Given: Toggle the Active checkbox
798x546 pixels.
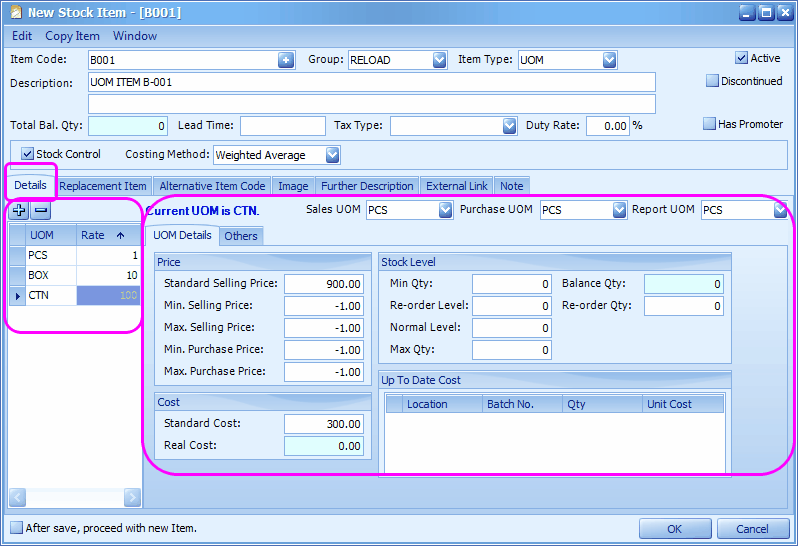Looking at the screenshot, I should [742, 58].
